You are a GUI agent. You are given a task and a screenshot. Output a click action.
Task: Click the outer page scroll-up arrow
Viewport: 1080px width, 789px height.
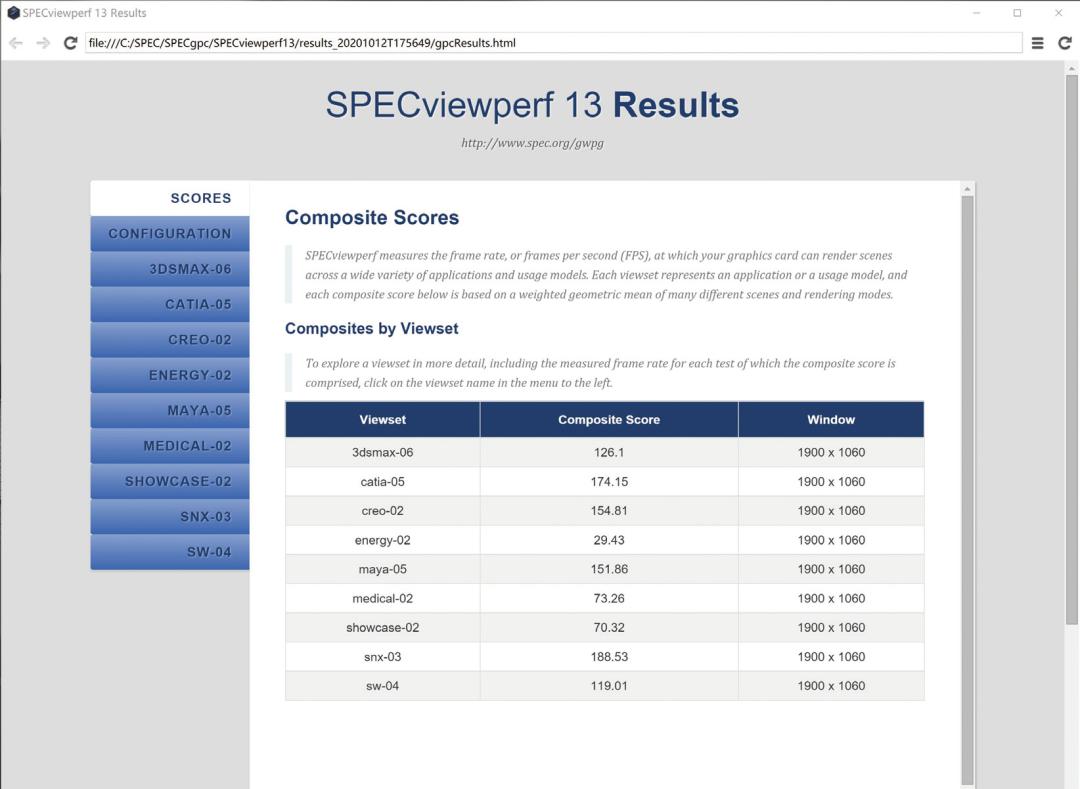pos(1071,68)
